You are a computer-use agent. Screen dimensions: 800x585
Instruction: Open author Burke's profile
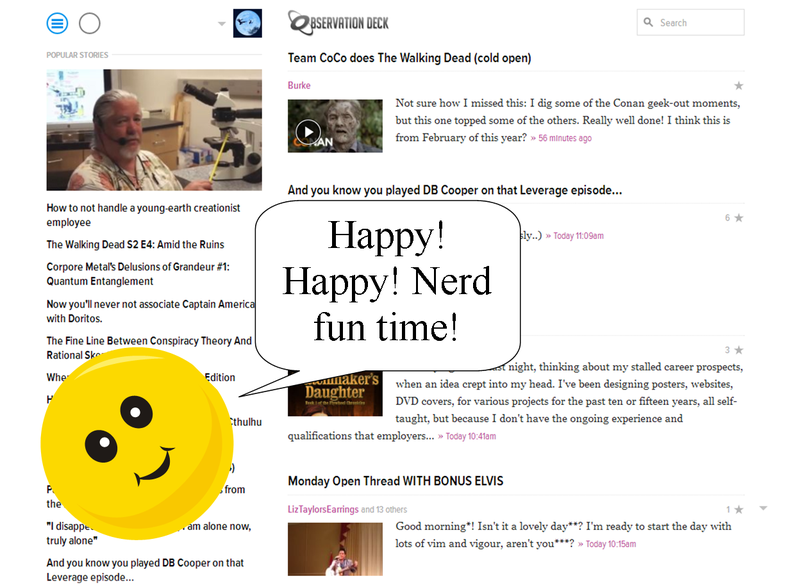(x=299, y=85)
